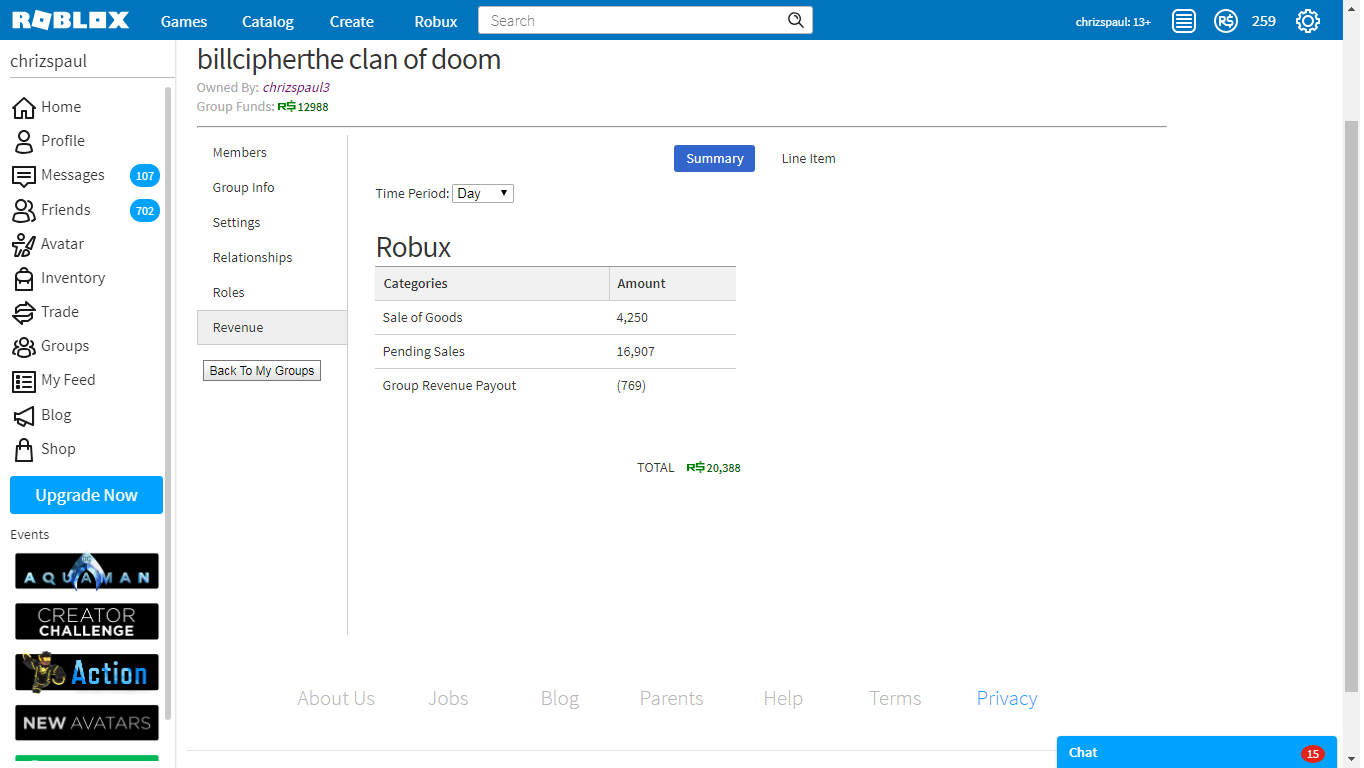Image resolution: width=1364 pixels, height=768 pixels.
Task: Click the Upgrade Now button
Action: (86, 495)
